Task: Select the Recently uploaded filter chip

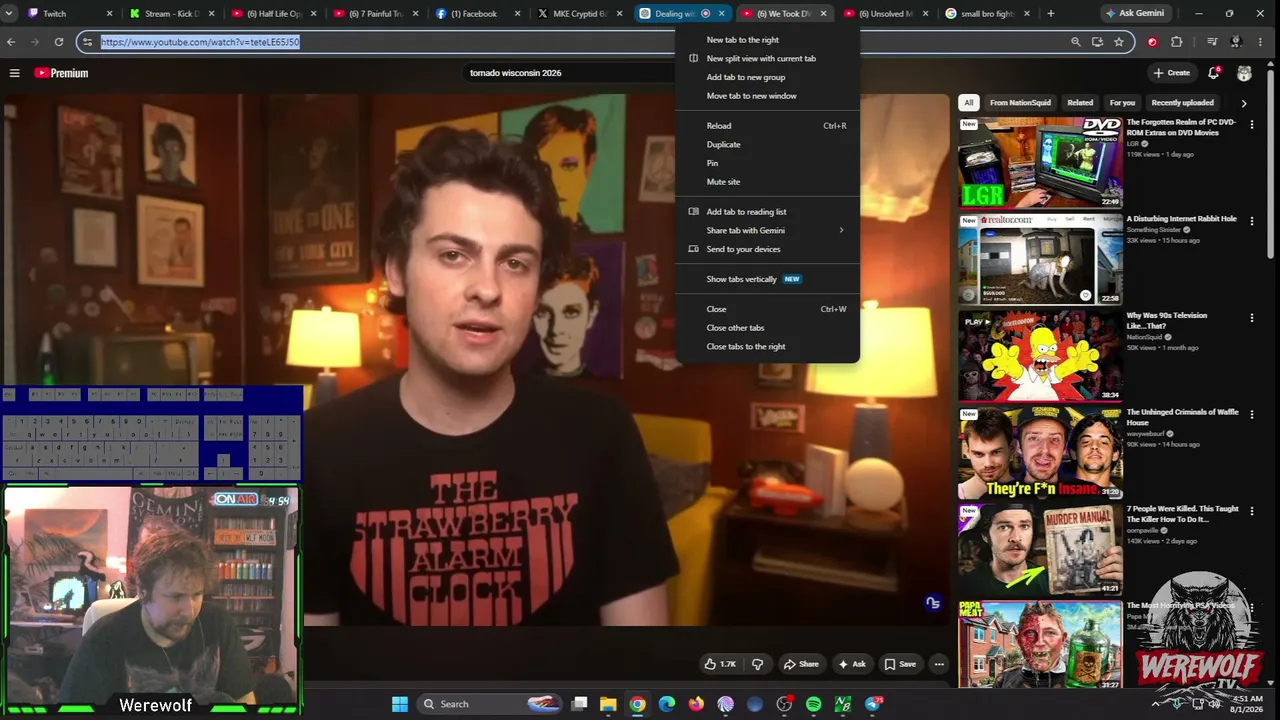Action: 1182,103
